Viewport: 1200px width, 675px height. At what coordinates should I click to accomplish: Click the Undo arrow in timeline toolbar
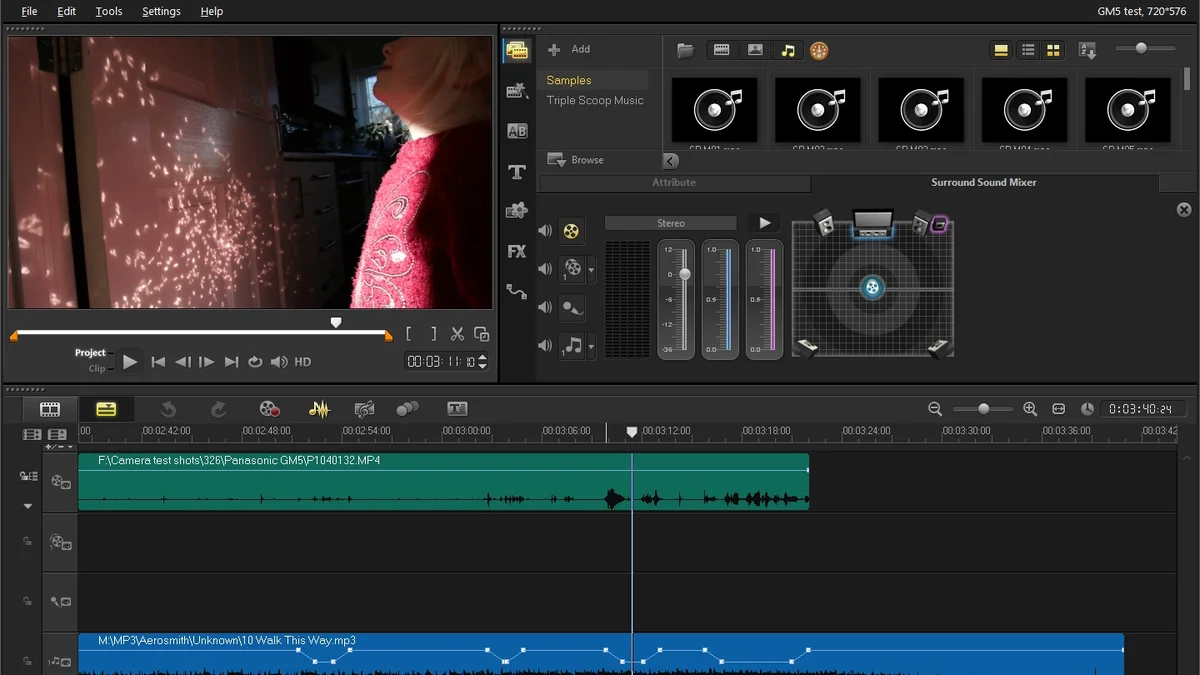pyautogui.click(x=168, y=408)
